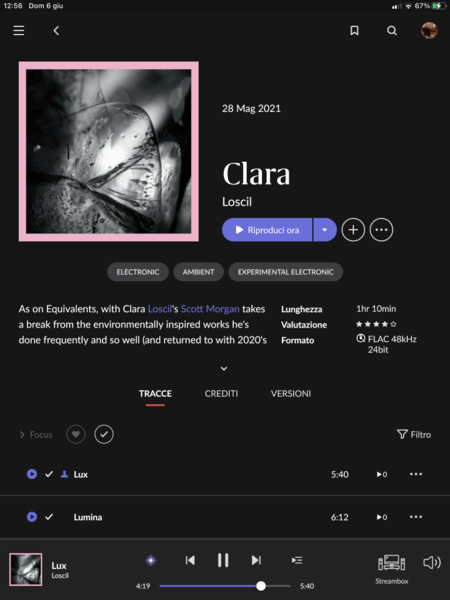Add album to library plus icon
The height and width of the screenshot is (600, 450).
[353, 230]
